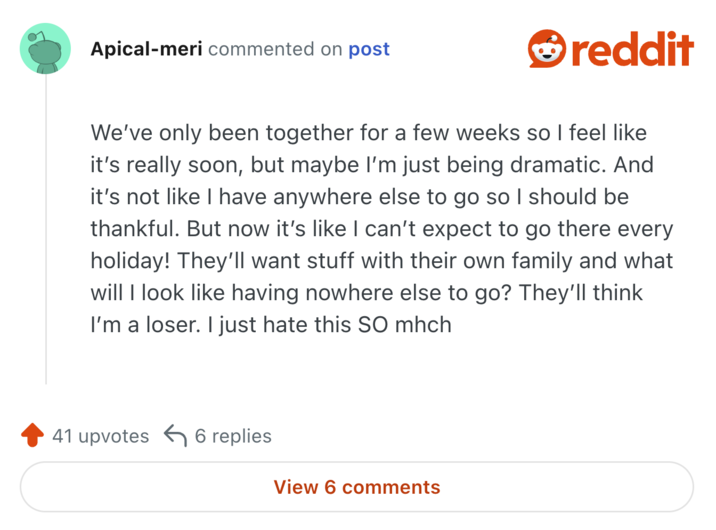Follow the blue "post" link
716x530 pixels.
(x=369, y=49)
